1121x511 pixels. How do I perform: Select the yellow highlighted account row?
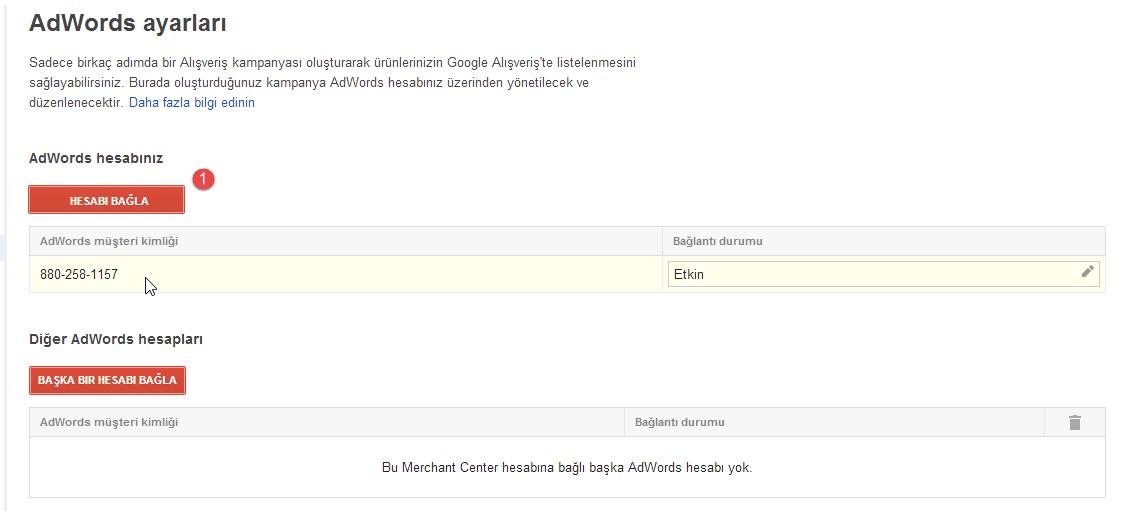click(400, 274)
